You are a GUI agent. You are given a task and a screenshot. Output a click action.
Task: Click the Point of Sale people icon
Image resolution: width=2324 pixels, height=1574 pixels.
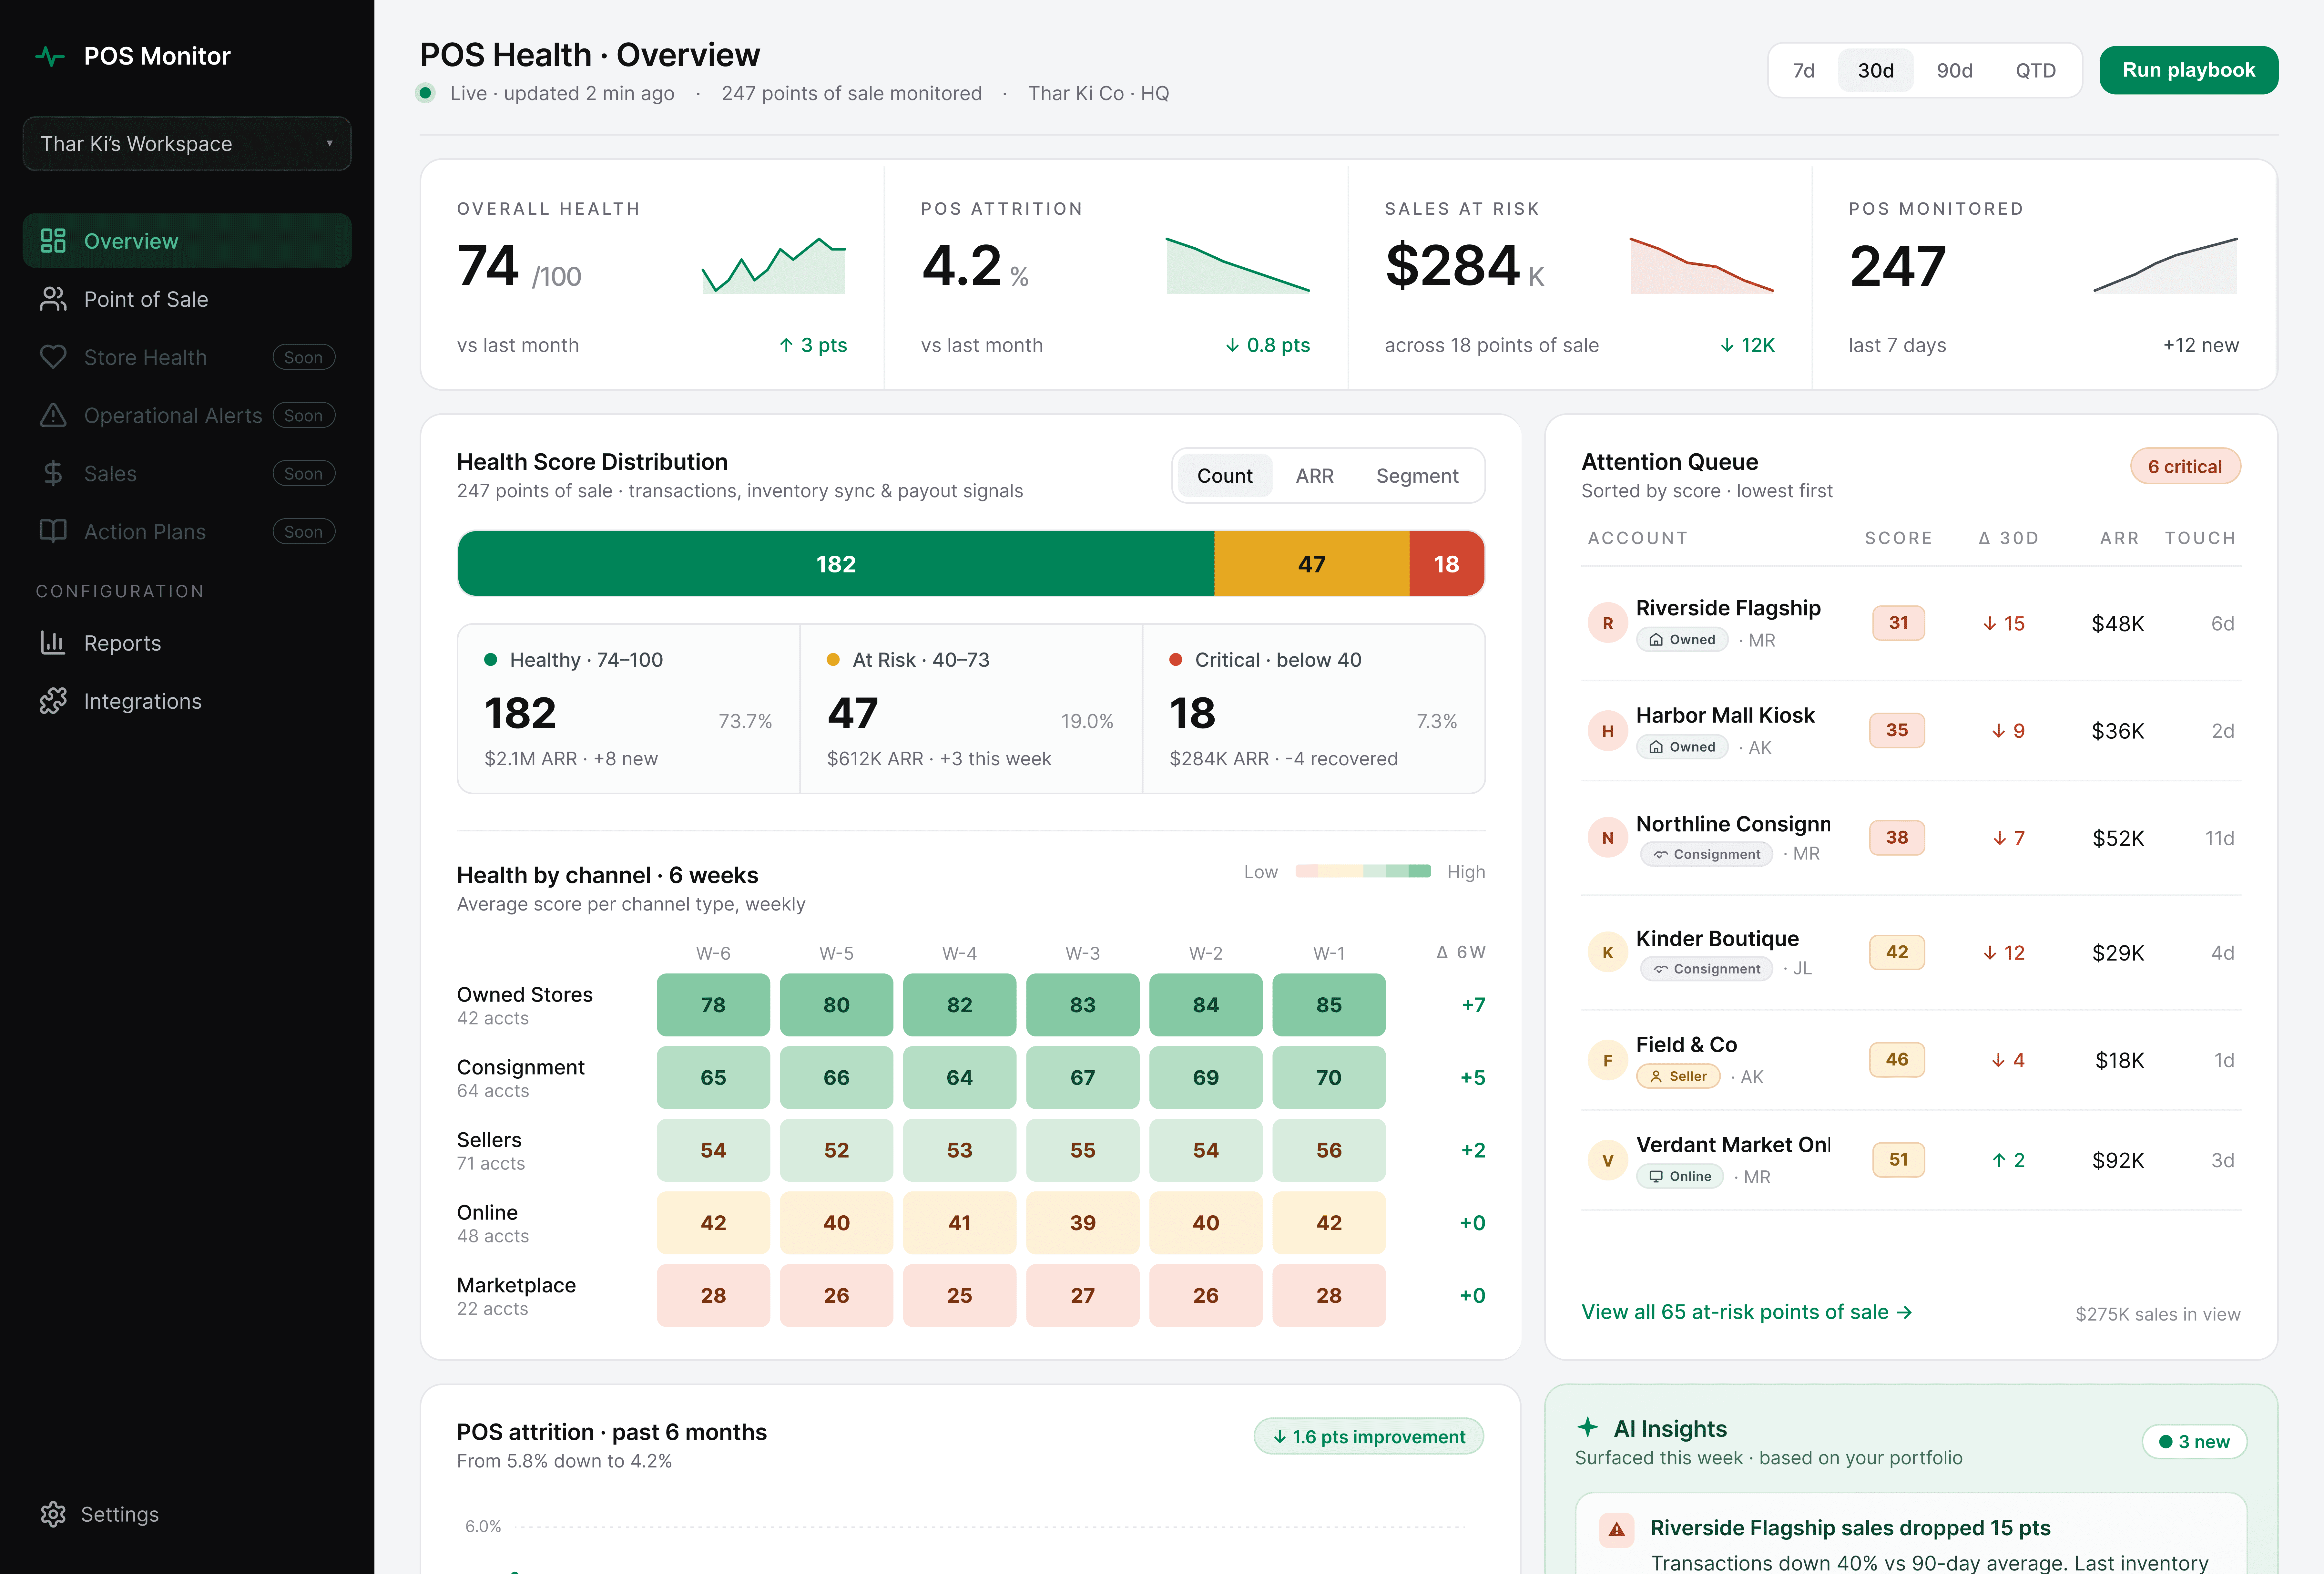point(53,299)
